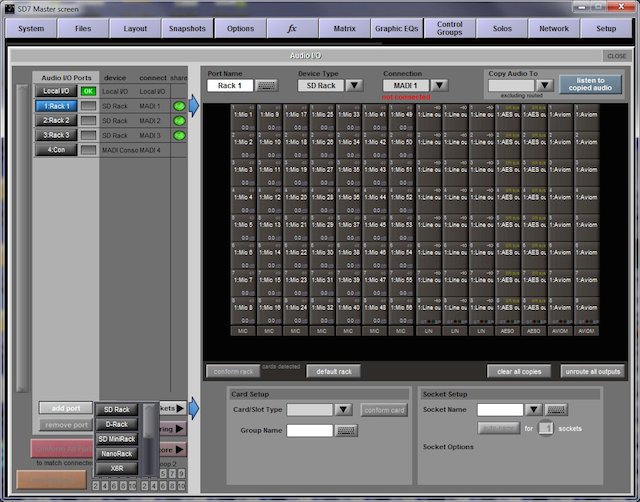Open the fx menu
The height and width of the screenshot is (502, 640).
291,29
